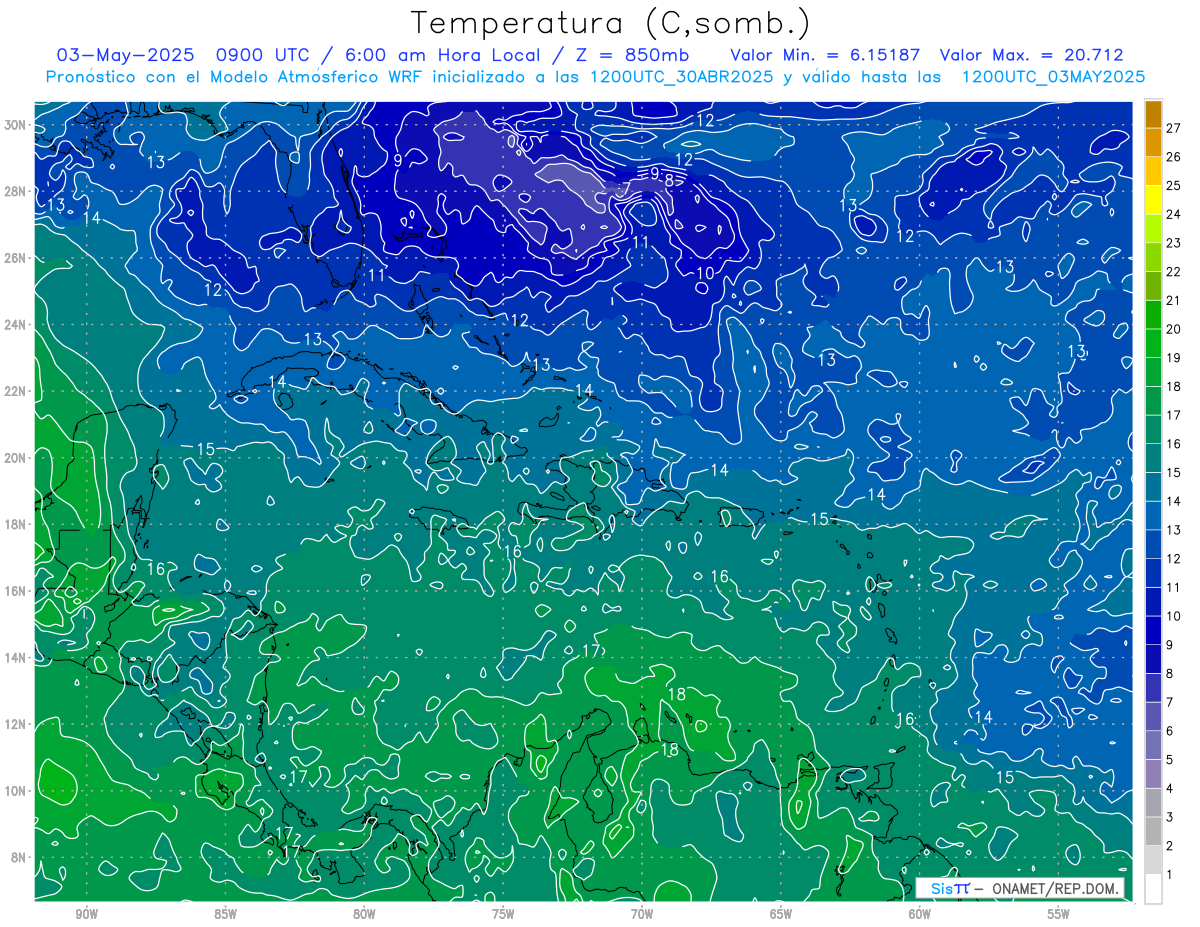Viewport: 1200px width, 927px height.
Task: Click the 10N latitude axis label
Action: tap(16, 791)
